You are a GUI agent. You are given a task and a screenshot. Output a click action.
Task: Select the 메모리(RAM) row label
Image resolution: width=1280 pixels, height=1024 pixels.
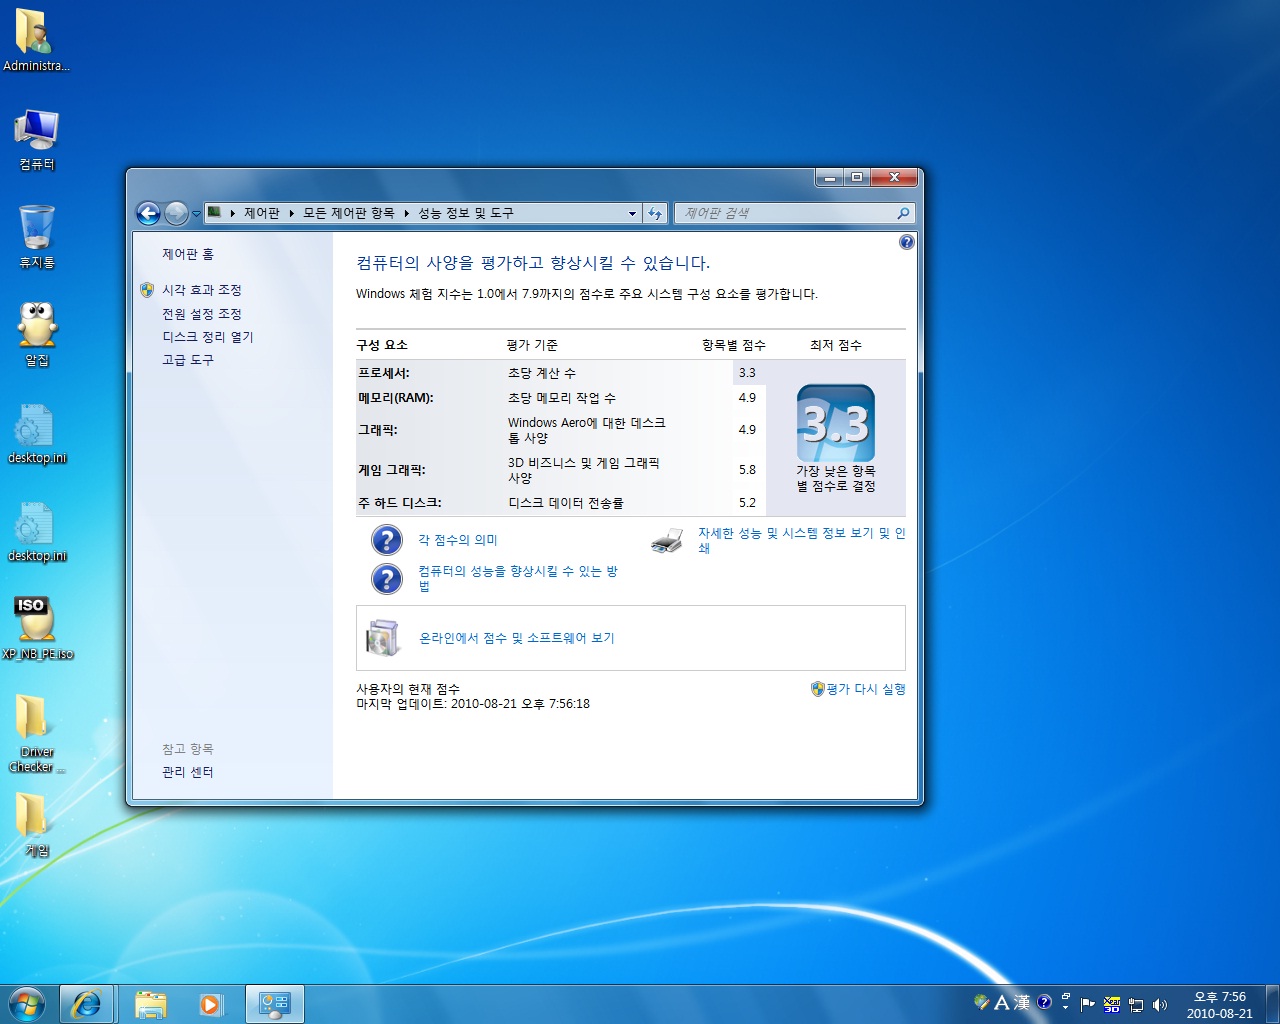coord(396,398)
